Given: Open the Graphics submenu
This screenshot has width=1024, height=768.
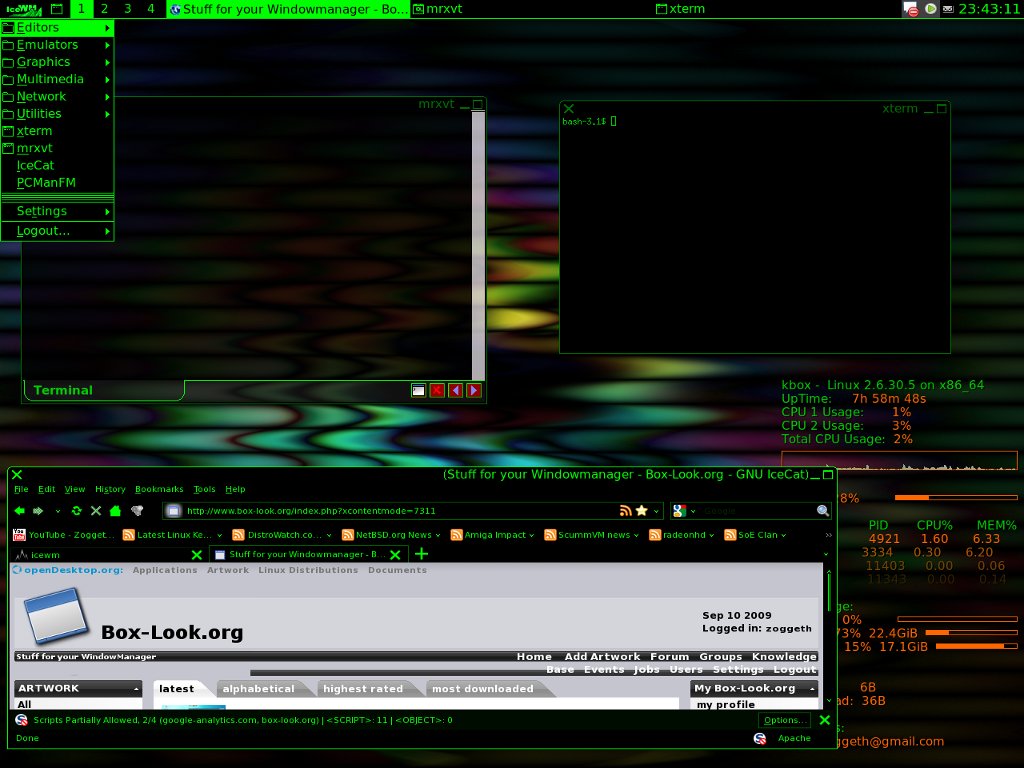Looking at the screenshot, I should coord(57,62).
